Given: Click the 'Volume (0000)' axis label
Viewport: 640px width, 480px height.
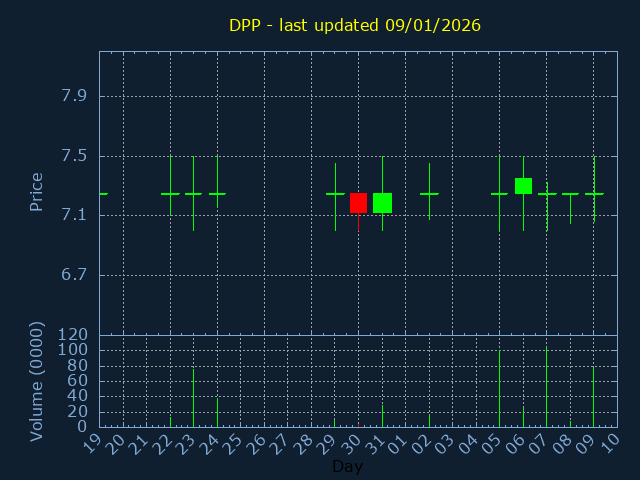Looking at the screenshot, I should (x=36, y=381).
